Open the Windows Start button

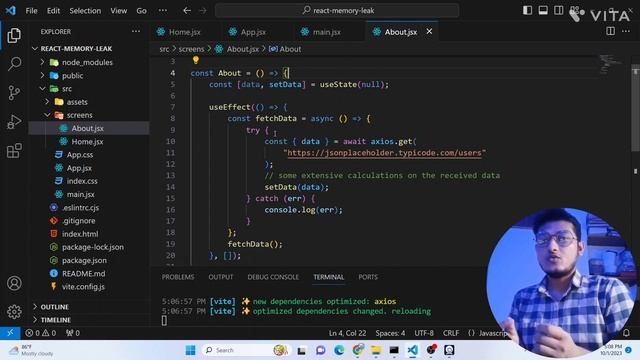pyautogui.click(x=190, y=350)
